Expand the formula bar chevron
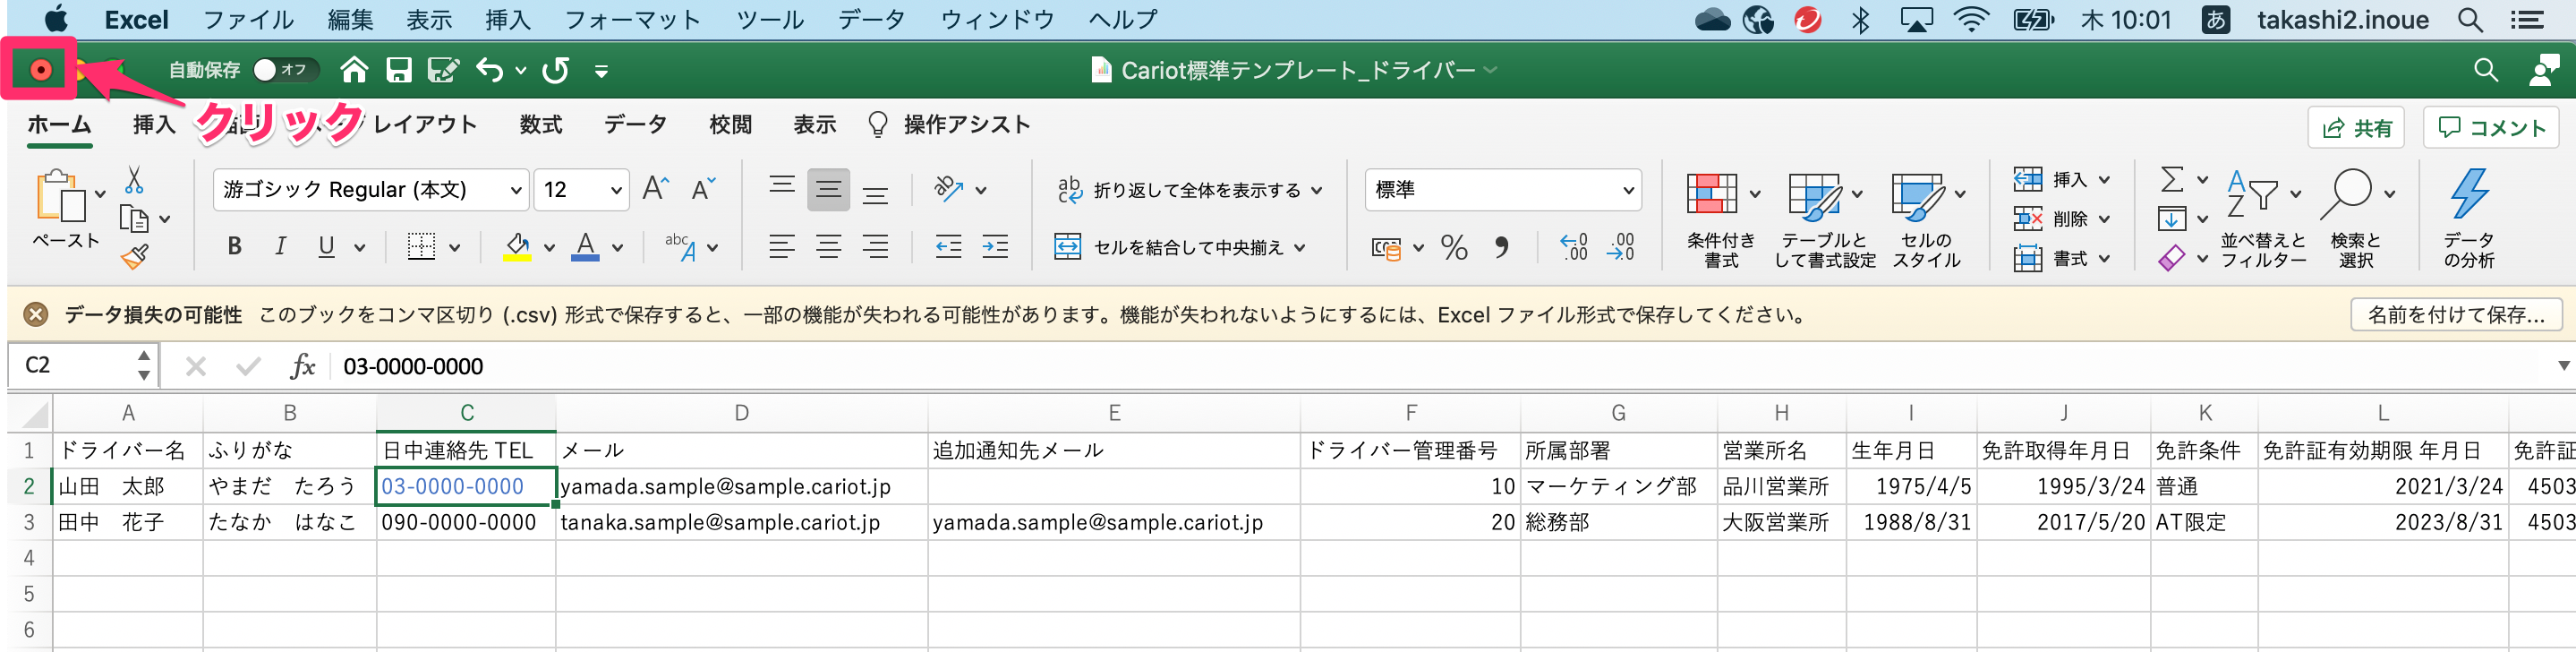2576x652 pixels. point(2563,366)
